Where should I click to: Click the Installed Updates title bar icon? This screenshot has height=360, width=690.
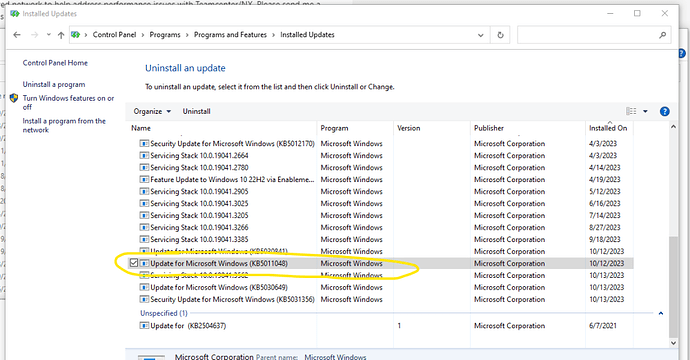[x=15, y=14]
